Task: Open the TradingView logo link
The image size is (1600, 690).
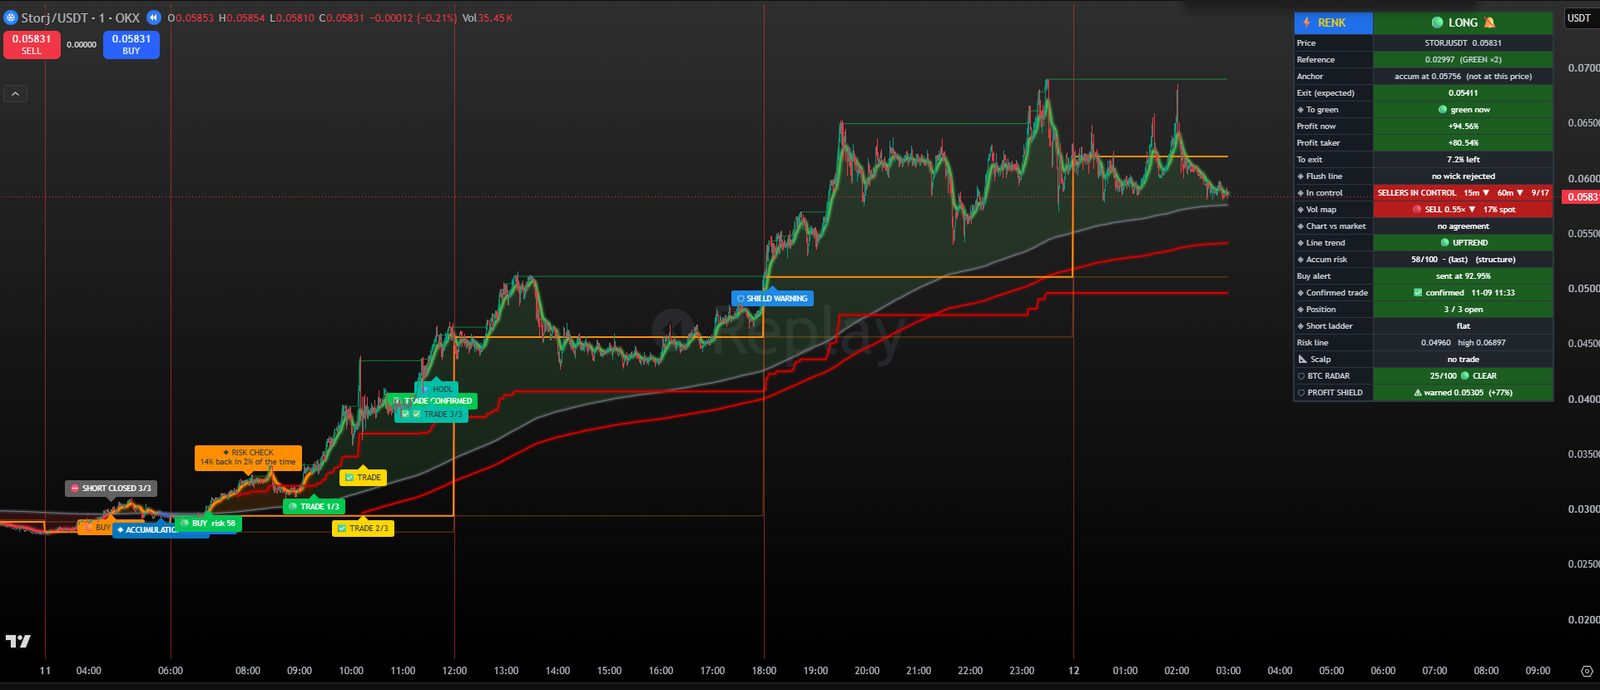Action: [18, 641]
